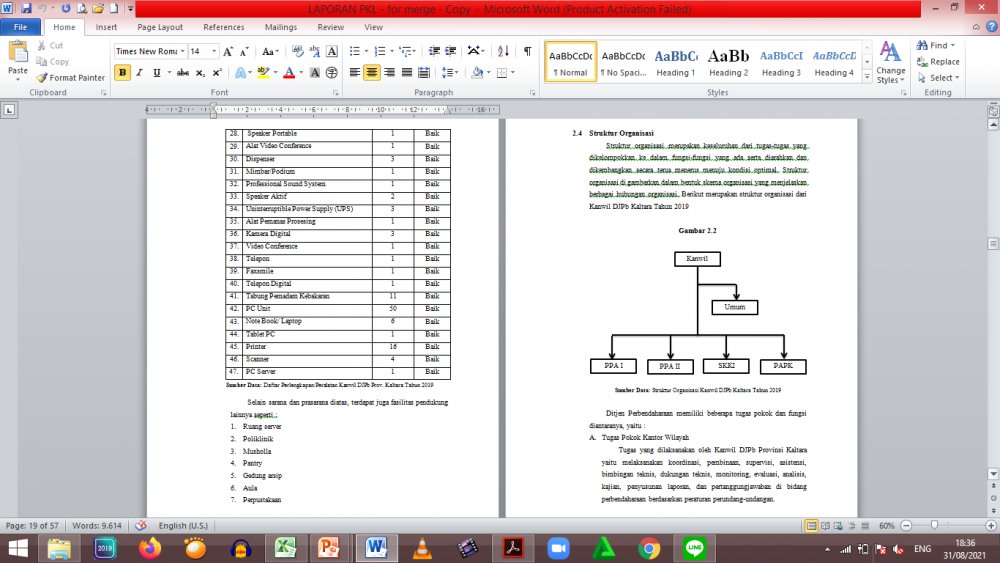Image resolution: width=1000 pixels, height=563 pixels.
Task: Open Chrome from the taskbar
Action: pyautogui.click(x=649, y=548)
